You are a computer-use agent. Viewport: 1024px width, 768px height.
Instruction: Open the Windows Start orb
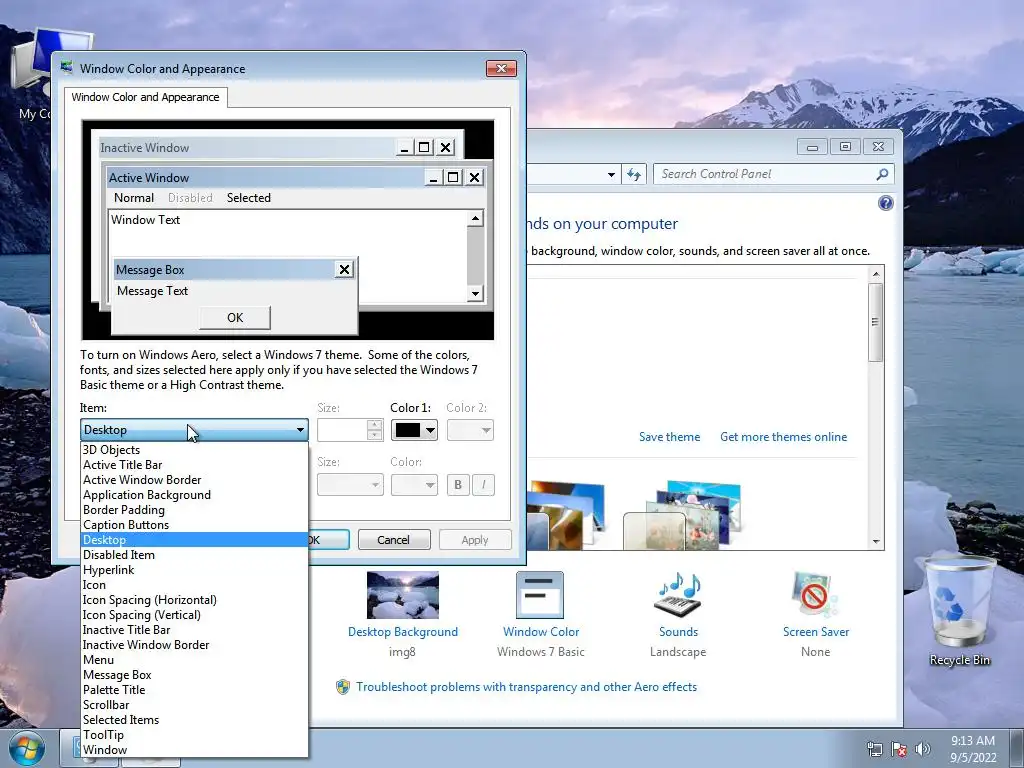click(27, 748)
